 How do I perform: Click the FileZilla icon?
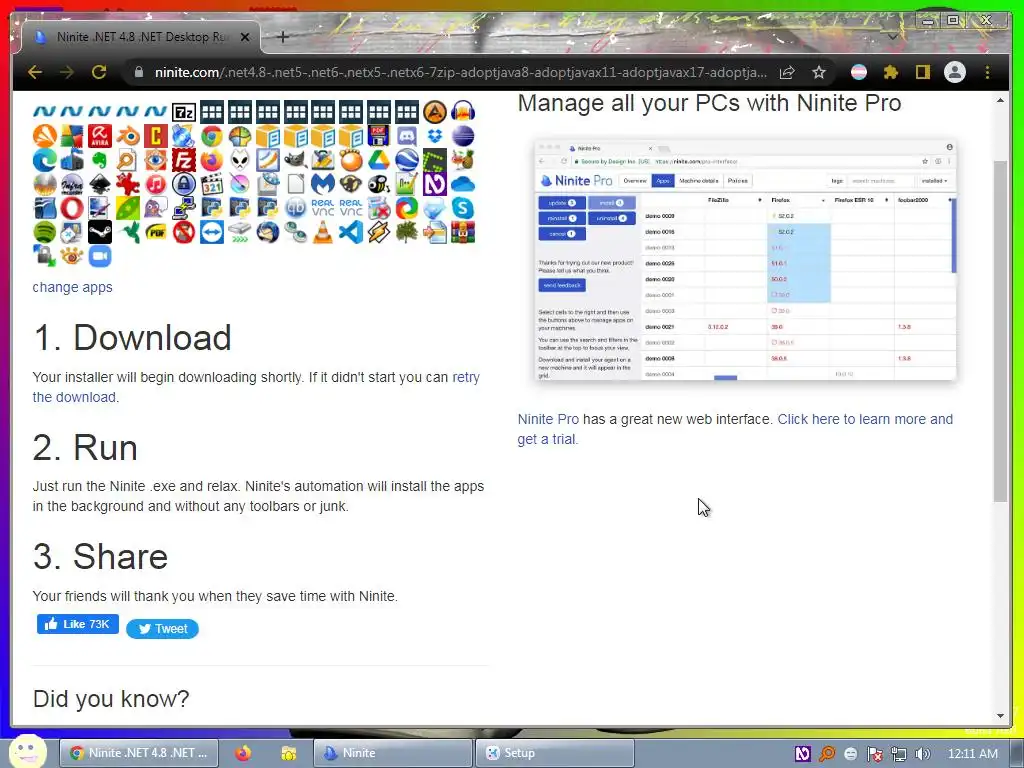(184, 160)
